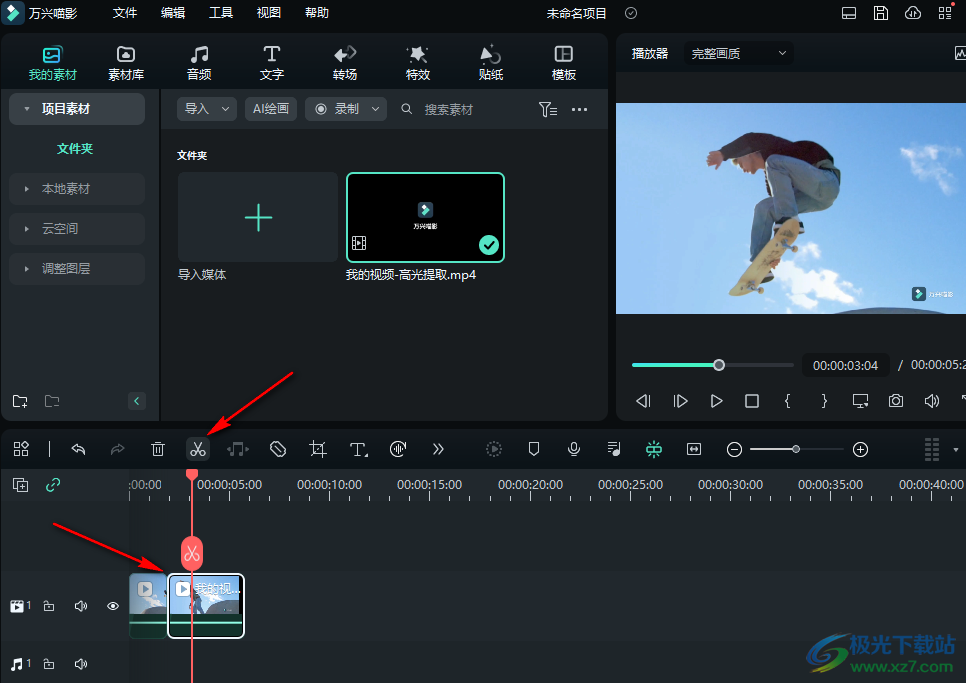The image size is (966, 683).
Task: Switch to the 转场 transitions tab
Action: tap(345, 63)
